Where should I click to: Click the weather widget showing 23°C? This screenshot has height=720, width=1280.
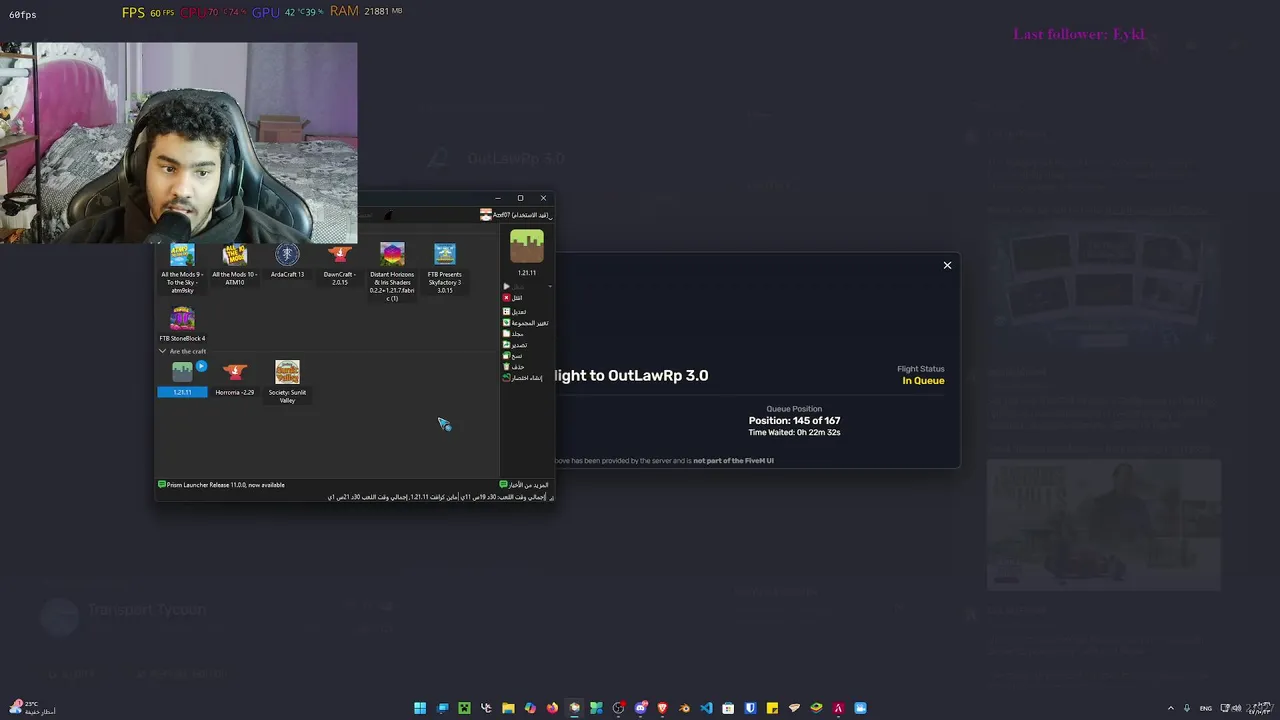point(31,708)
